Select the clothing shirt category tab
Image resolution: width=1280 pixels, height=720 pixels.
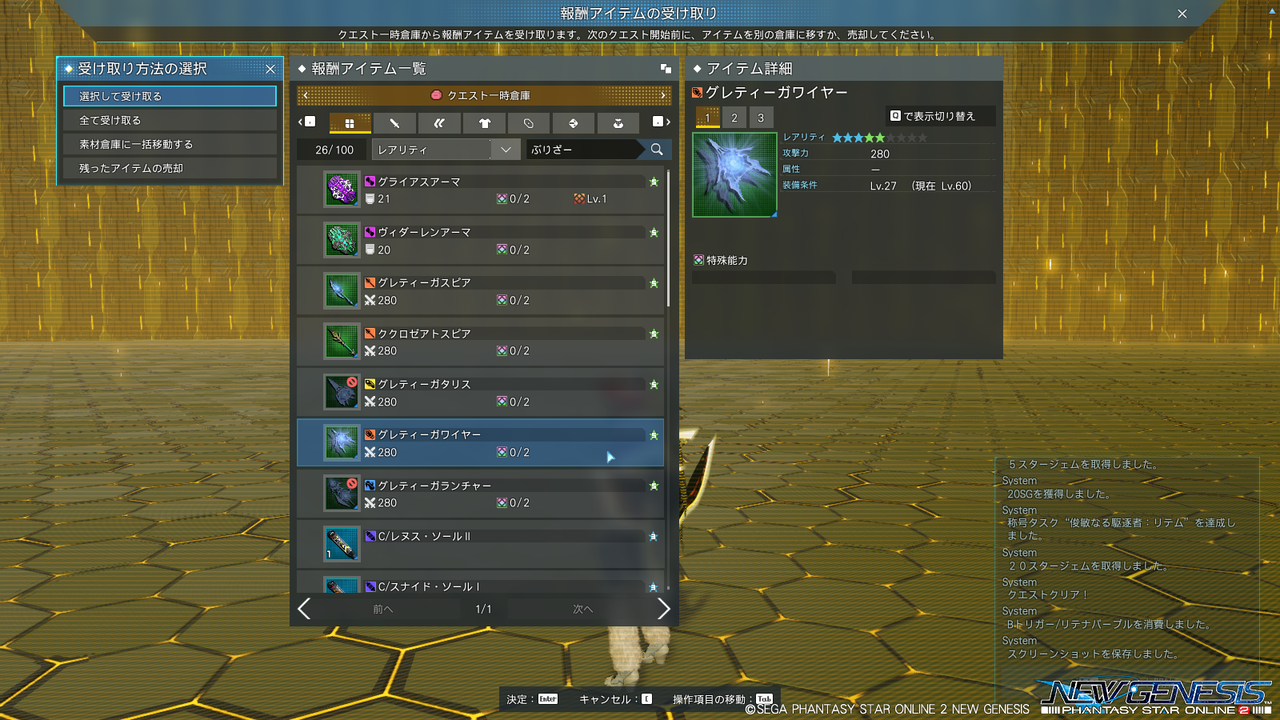484,123
